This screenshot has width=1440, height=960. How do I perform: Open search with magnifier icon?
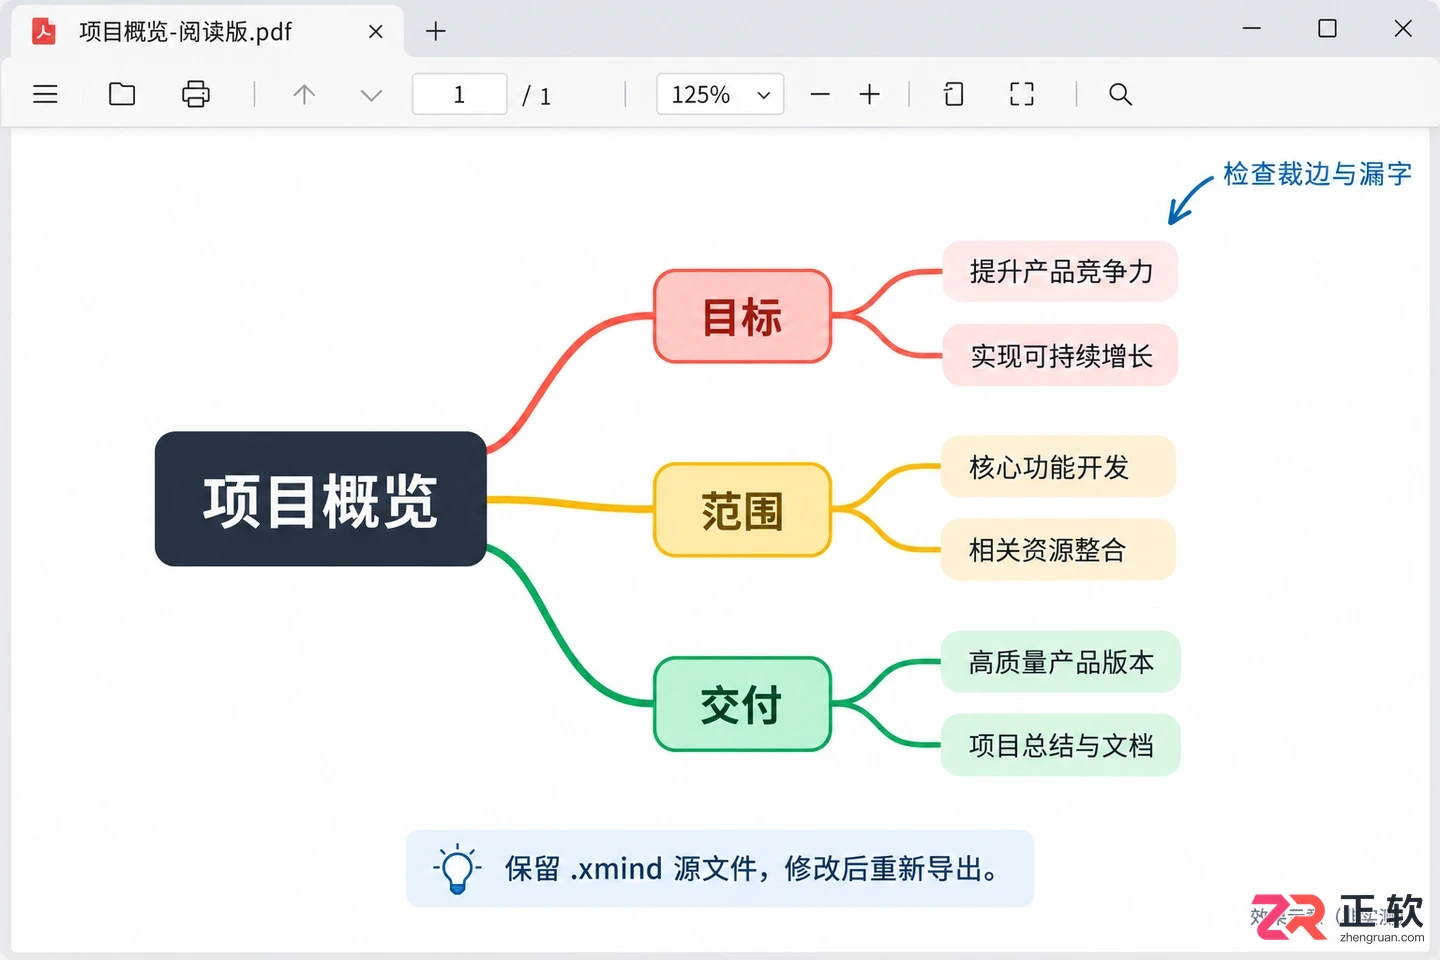pyautogui.click(x=1120, y=95)
